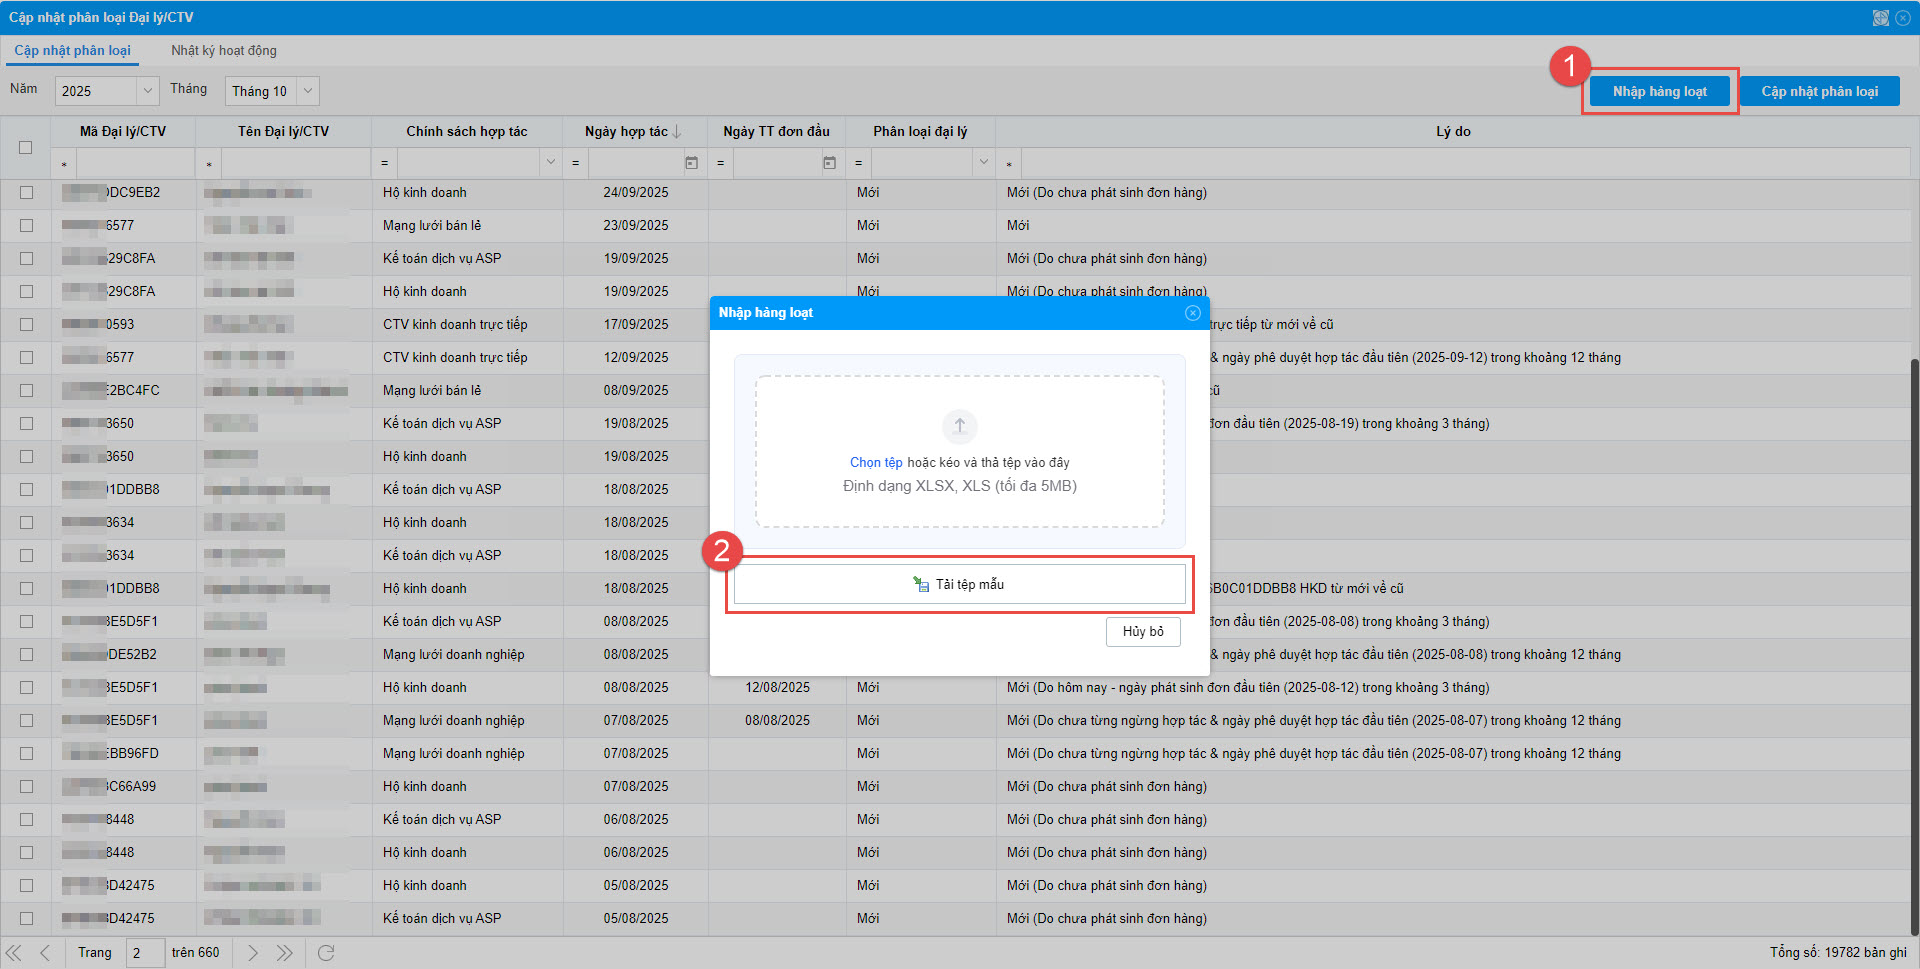Refresh the grid data
Screen dimensions: 1920x969
tap(326, 953)
